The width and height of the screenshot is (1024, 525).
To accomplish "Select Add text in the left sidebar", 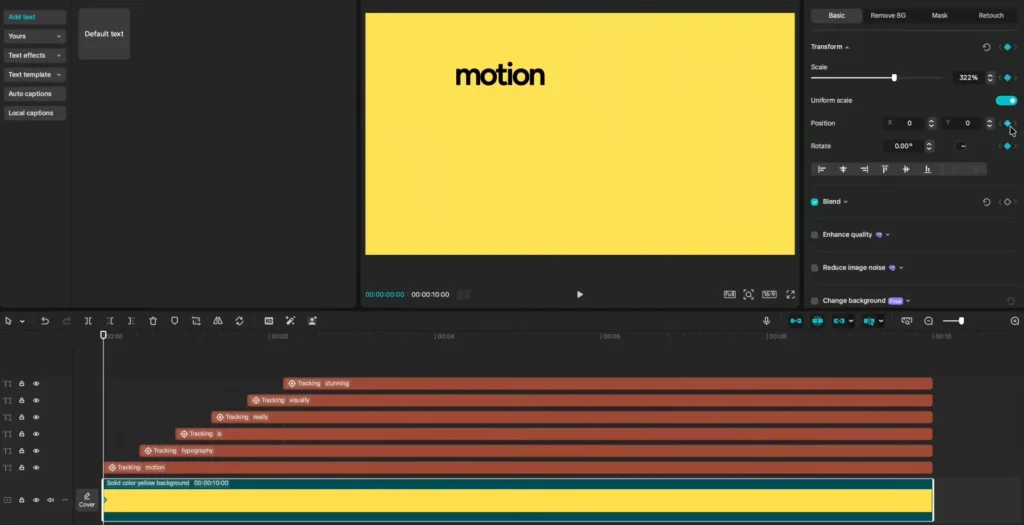I will (x=35, y=17).
